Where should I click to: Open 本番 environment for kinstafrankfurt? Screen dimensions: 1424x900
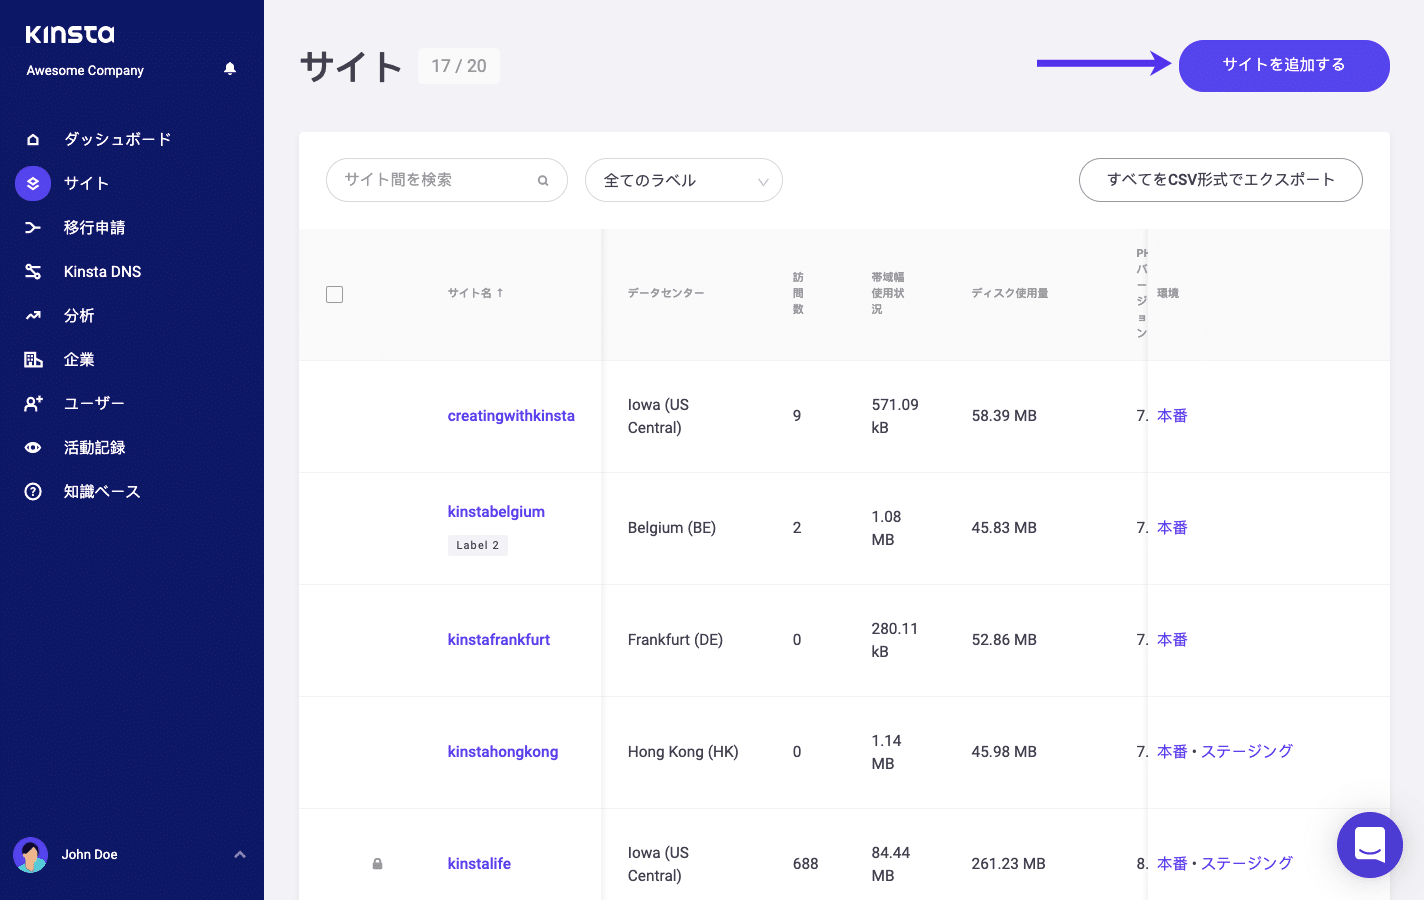click(x=1172, y=640)
